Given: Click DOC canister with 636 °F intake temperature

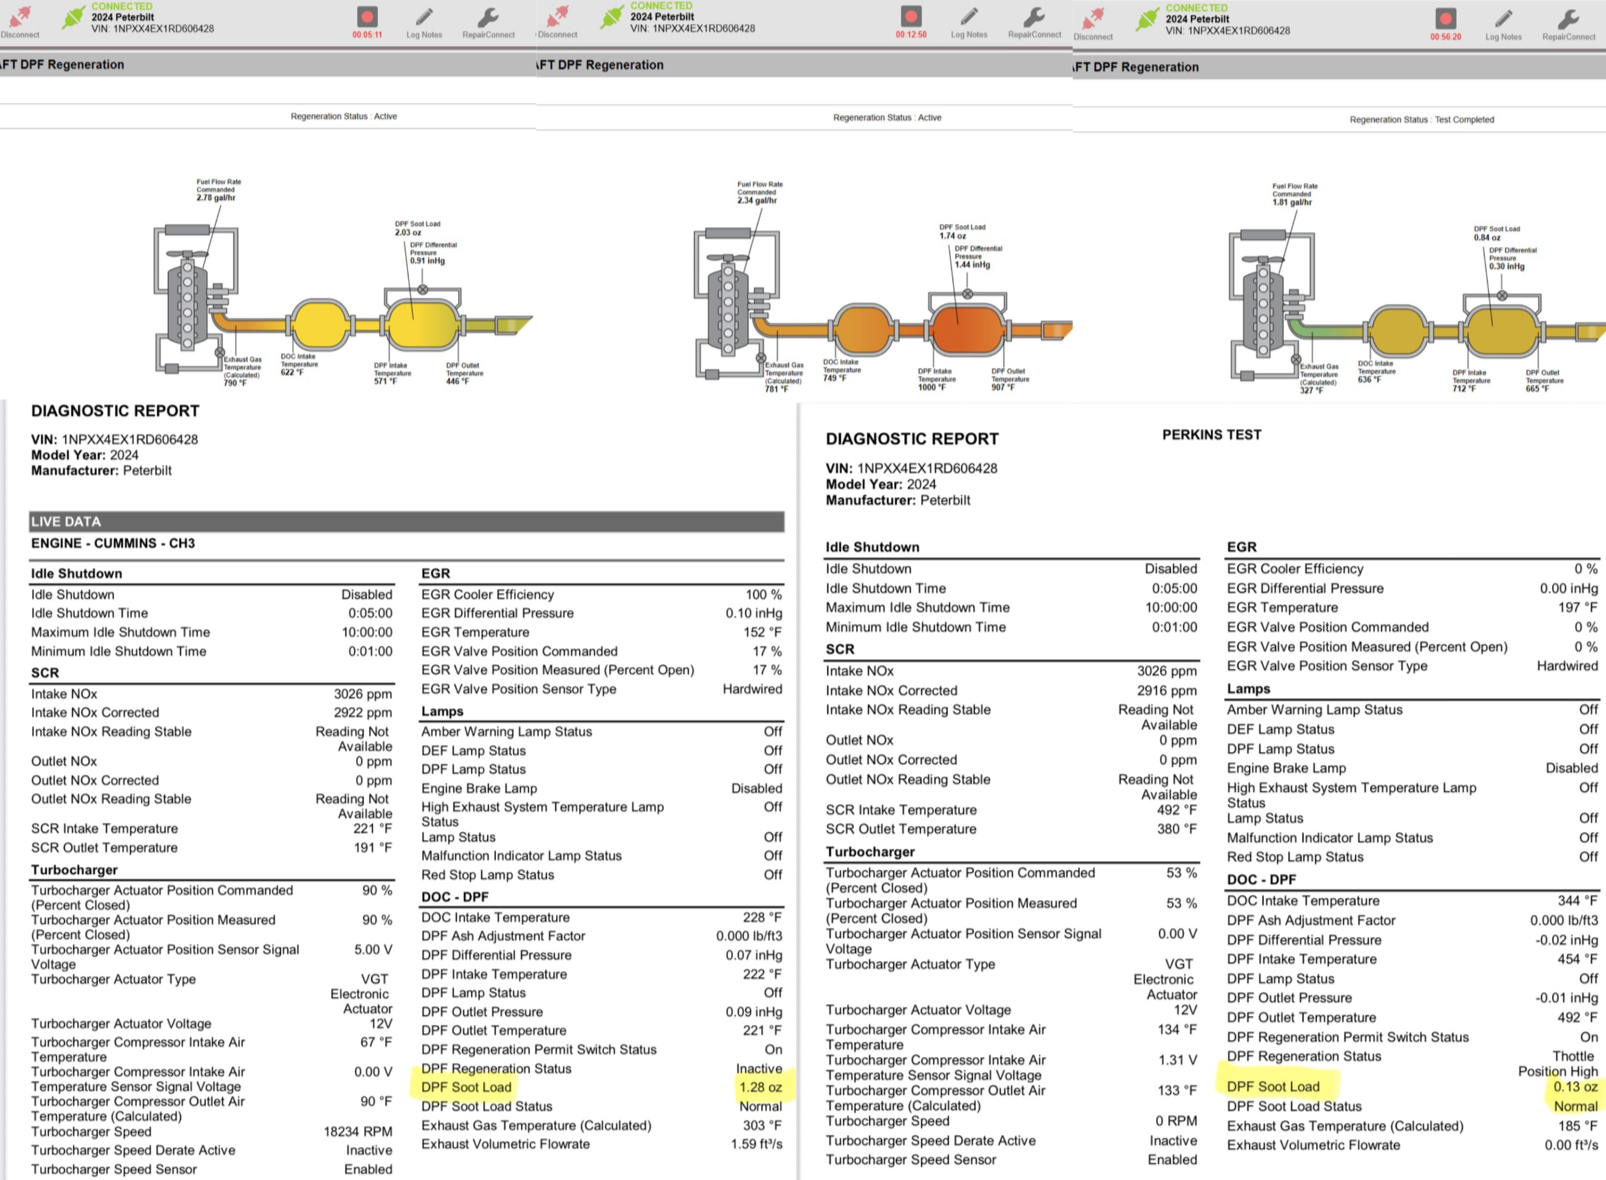Looking at the screenshot, I should click(x=1398, y=331).
